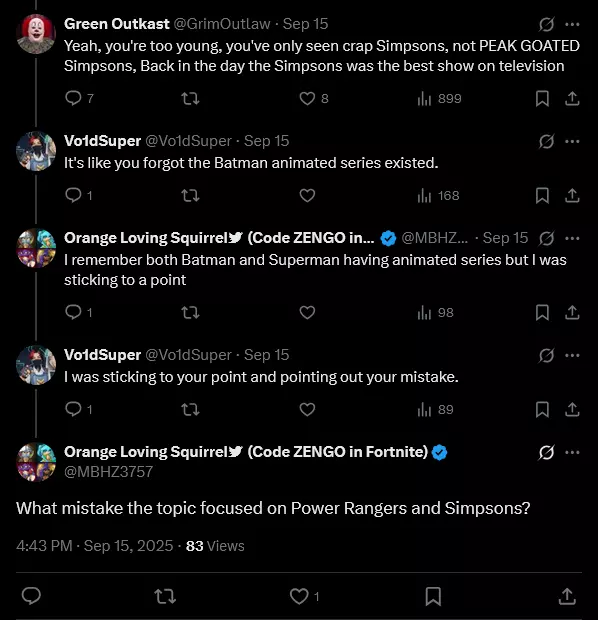
Task: Open Green Outkast's clown avatar
Action: 36,34
